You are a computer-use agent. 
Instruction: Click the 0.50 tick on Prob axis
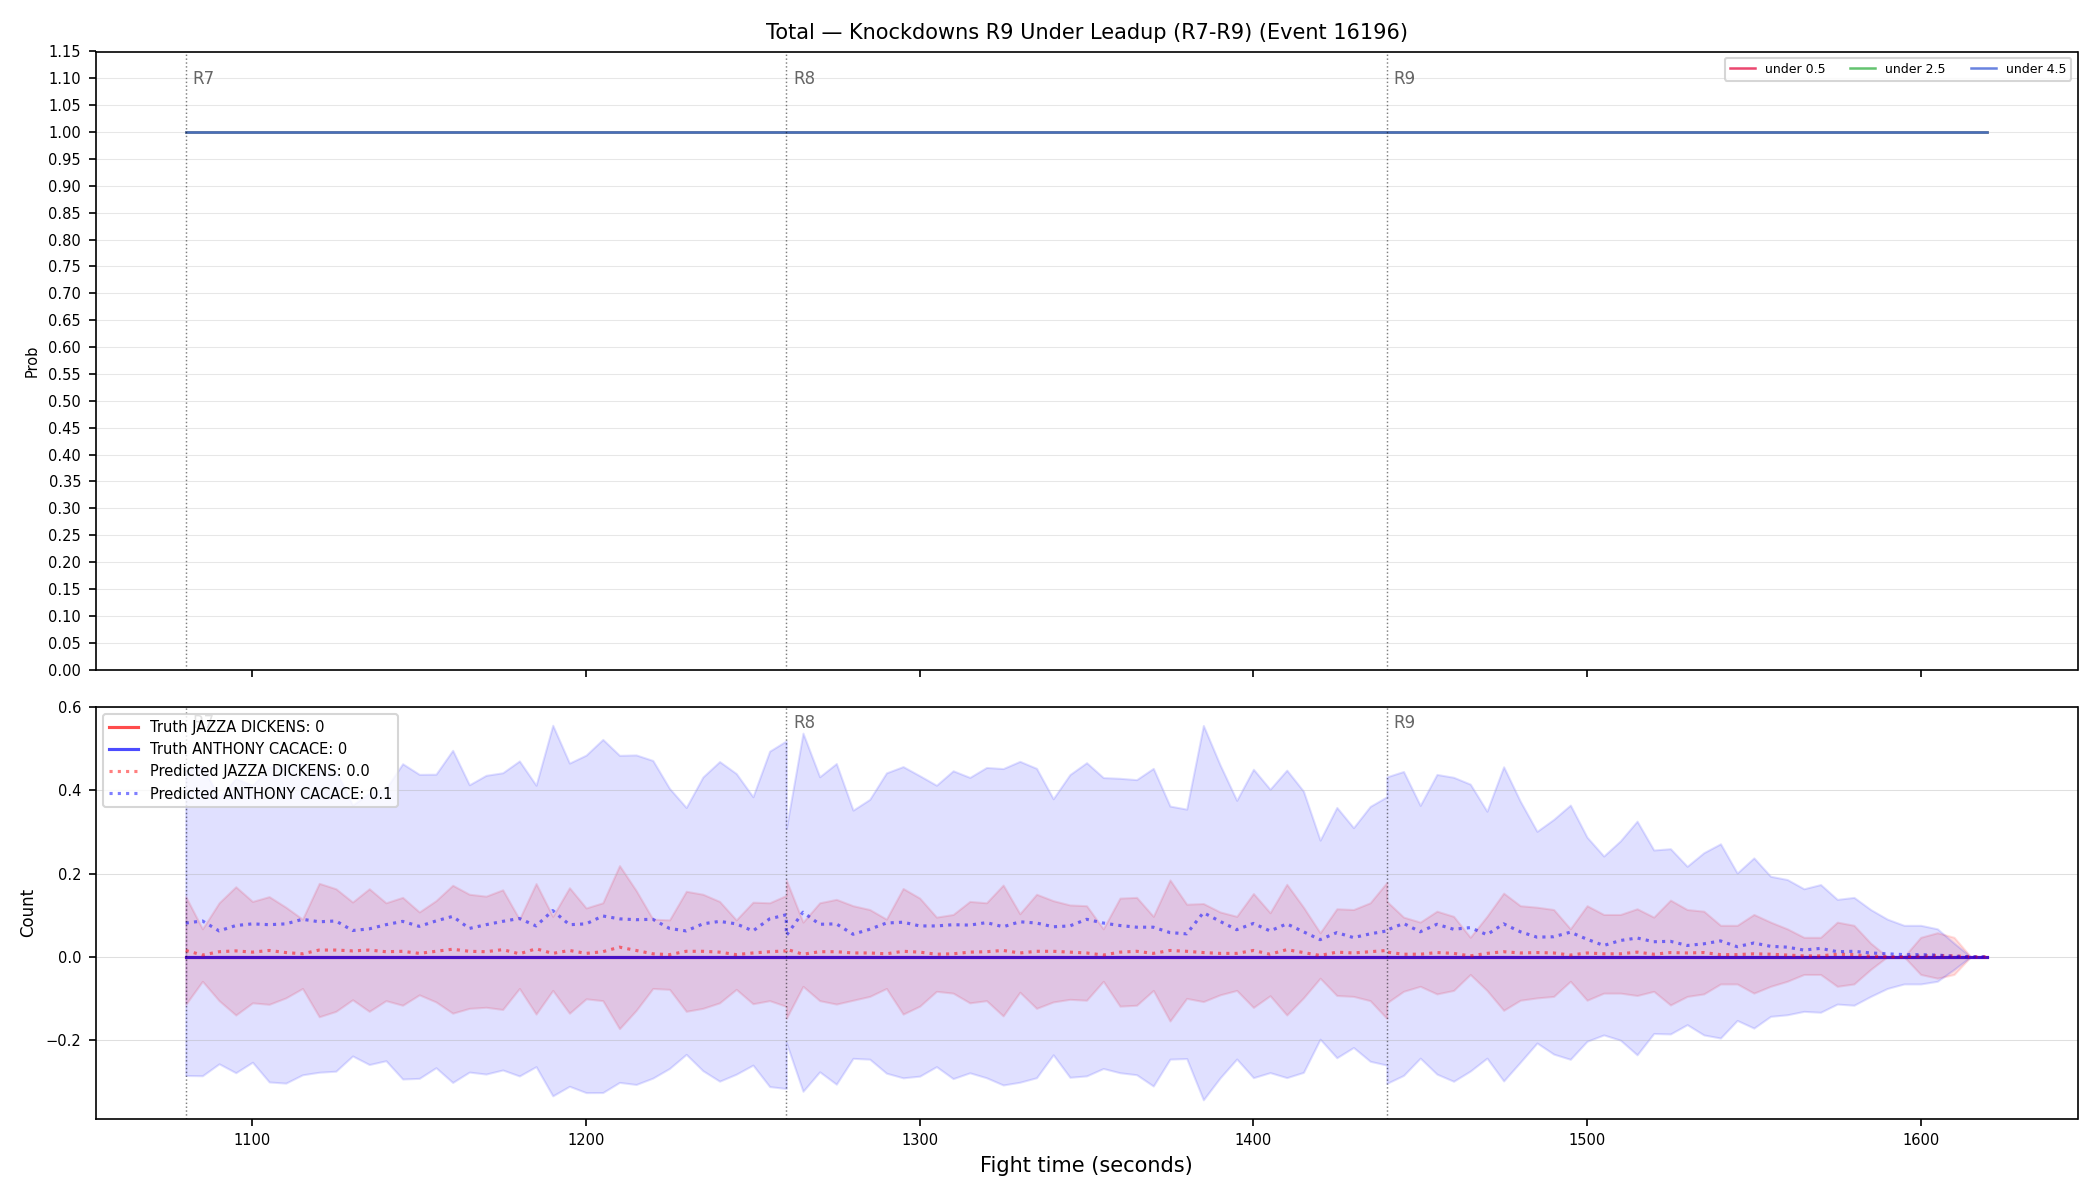coord(66,402)
